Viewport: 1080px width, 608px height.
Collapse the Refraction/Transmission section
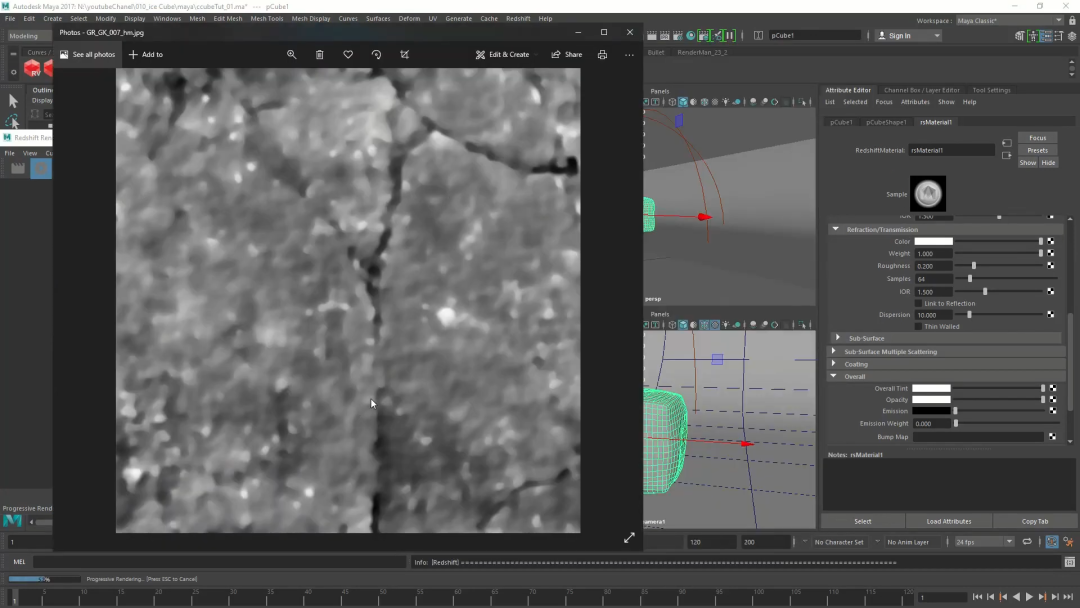tap(835, 229)
